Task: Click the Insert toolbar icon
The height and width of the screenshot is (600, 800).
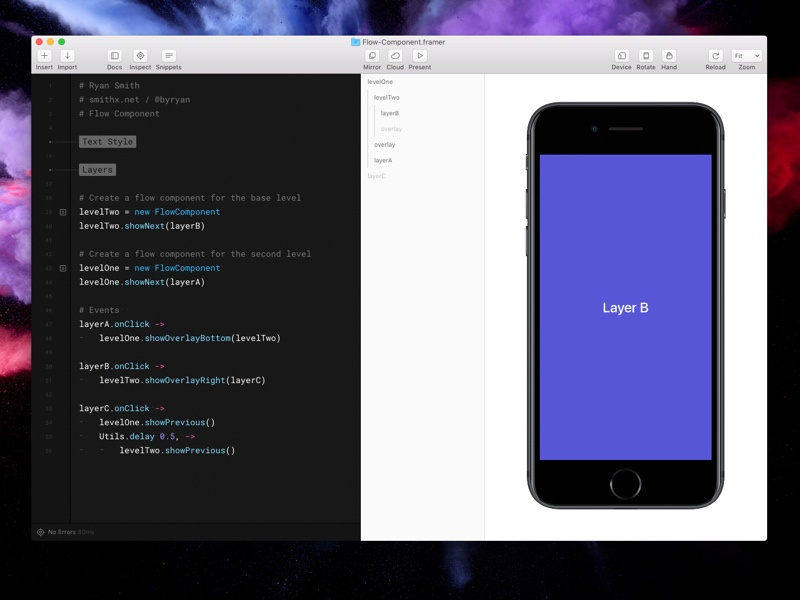Action: (x=44, y=56)
